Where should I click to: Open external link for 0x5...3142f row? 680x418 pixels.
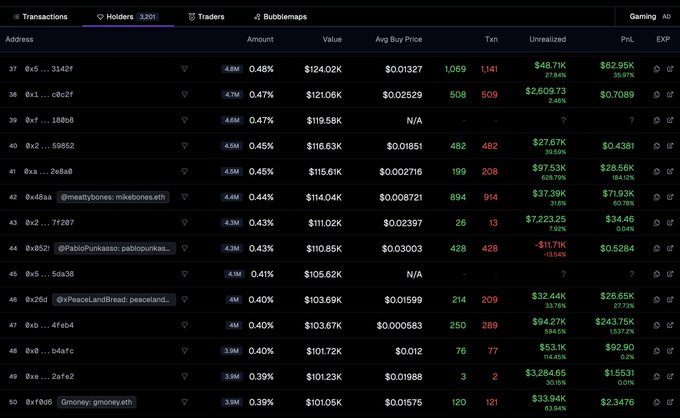(670, 69)
